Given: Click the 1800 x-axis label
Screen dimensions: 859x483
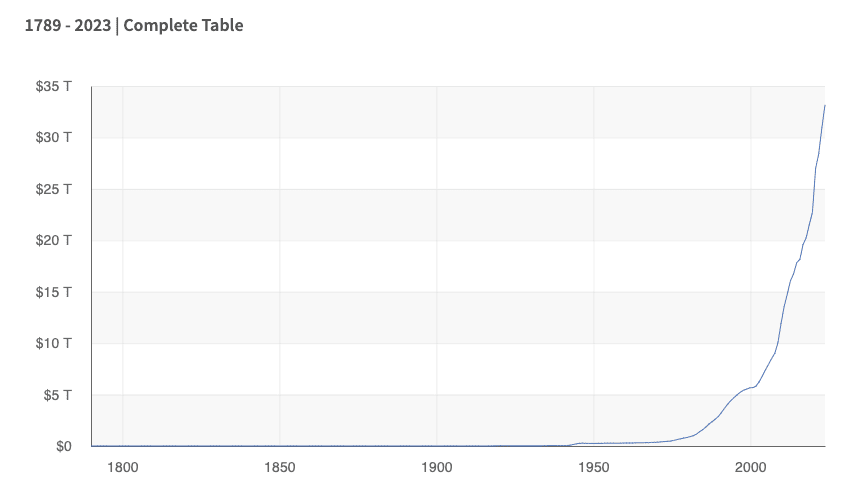Looking at the screenshot, I should [x=123, y=466].
